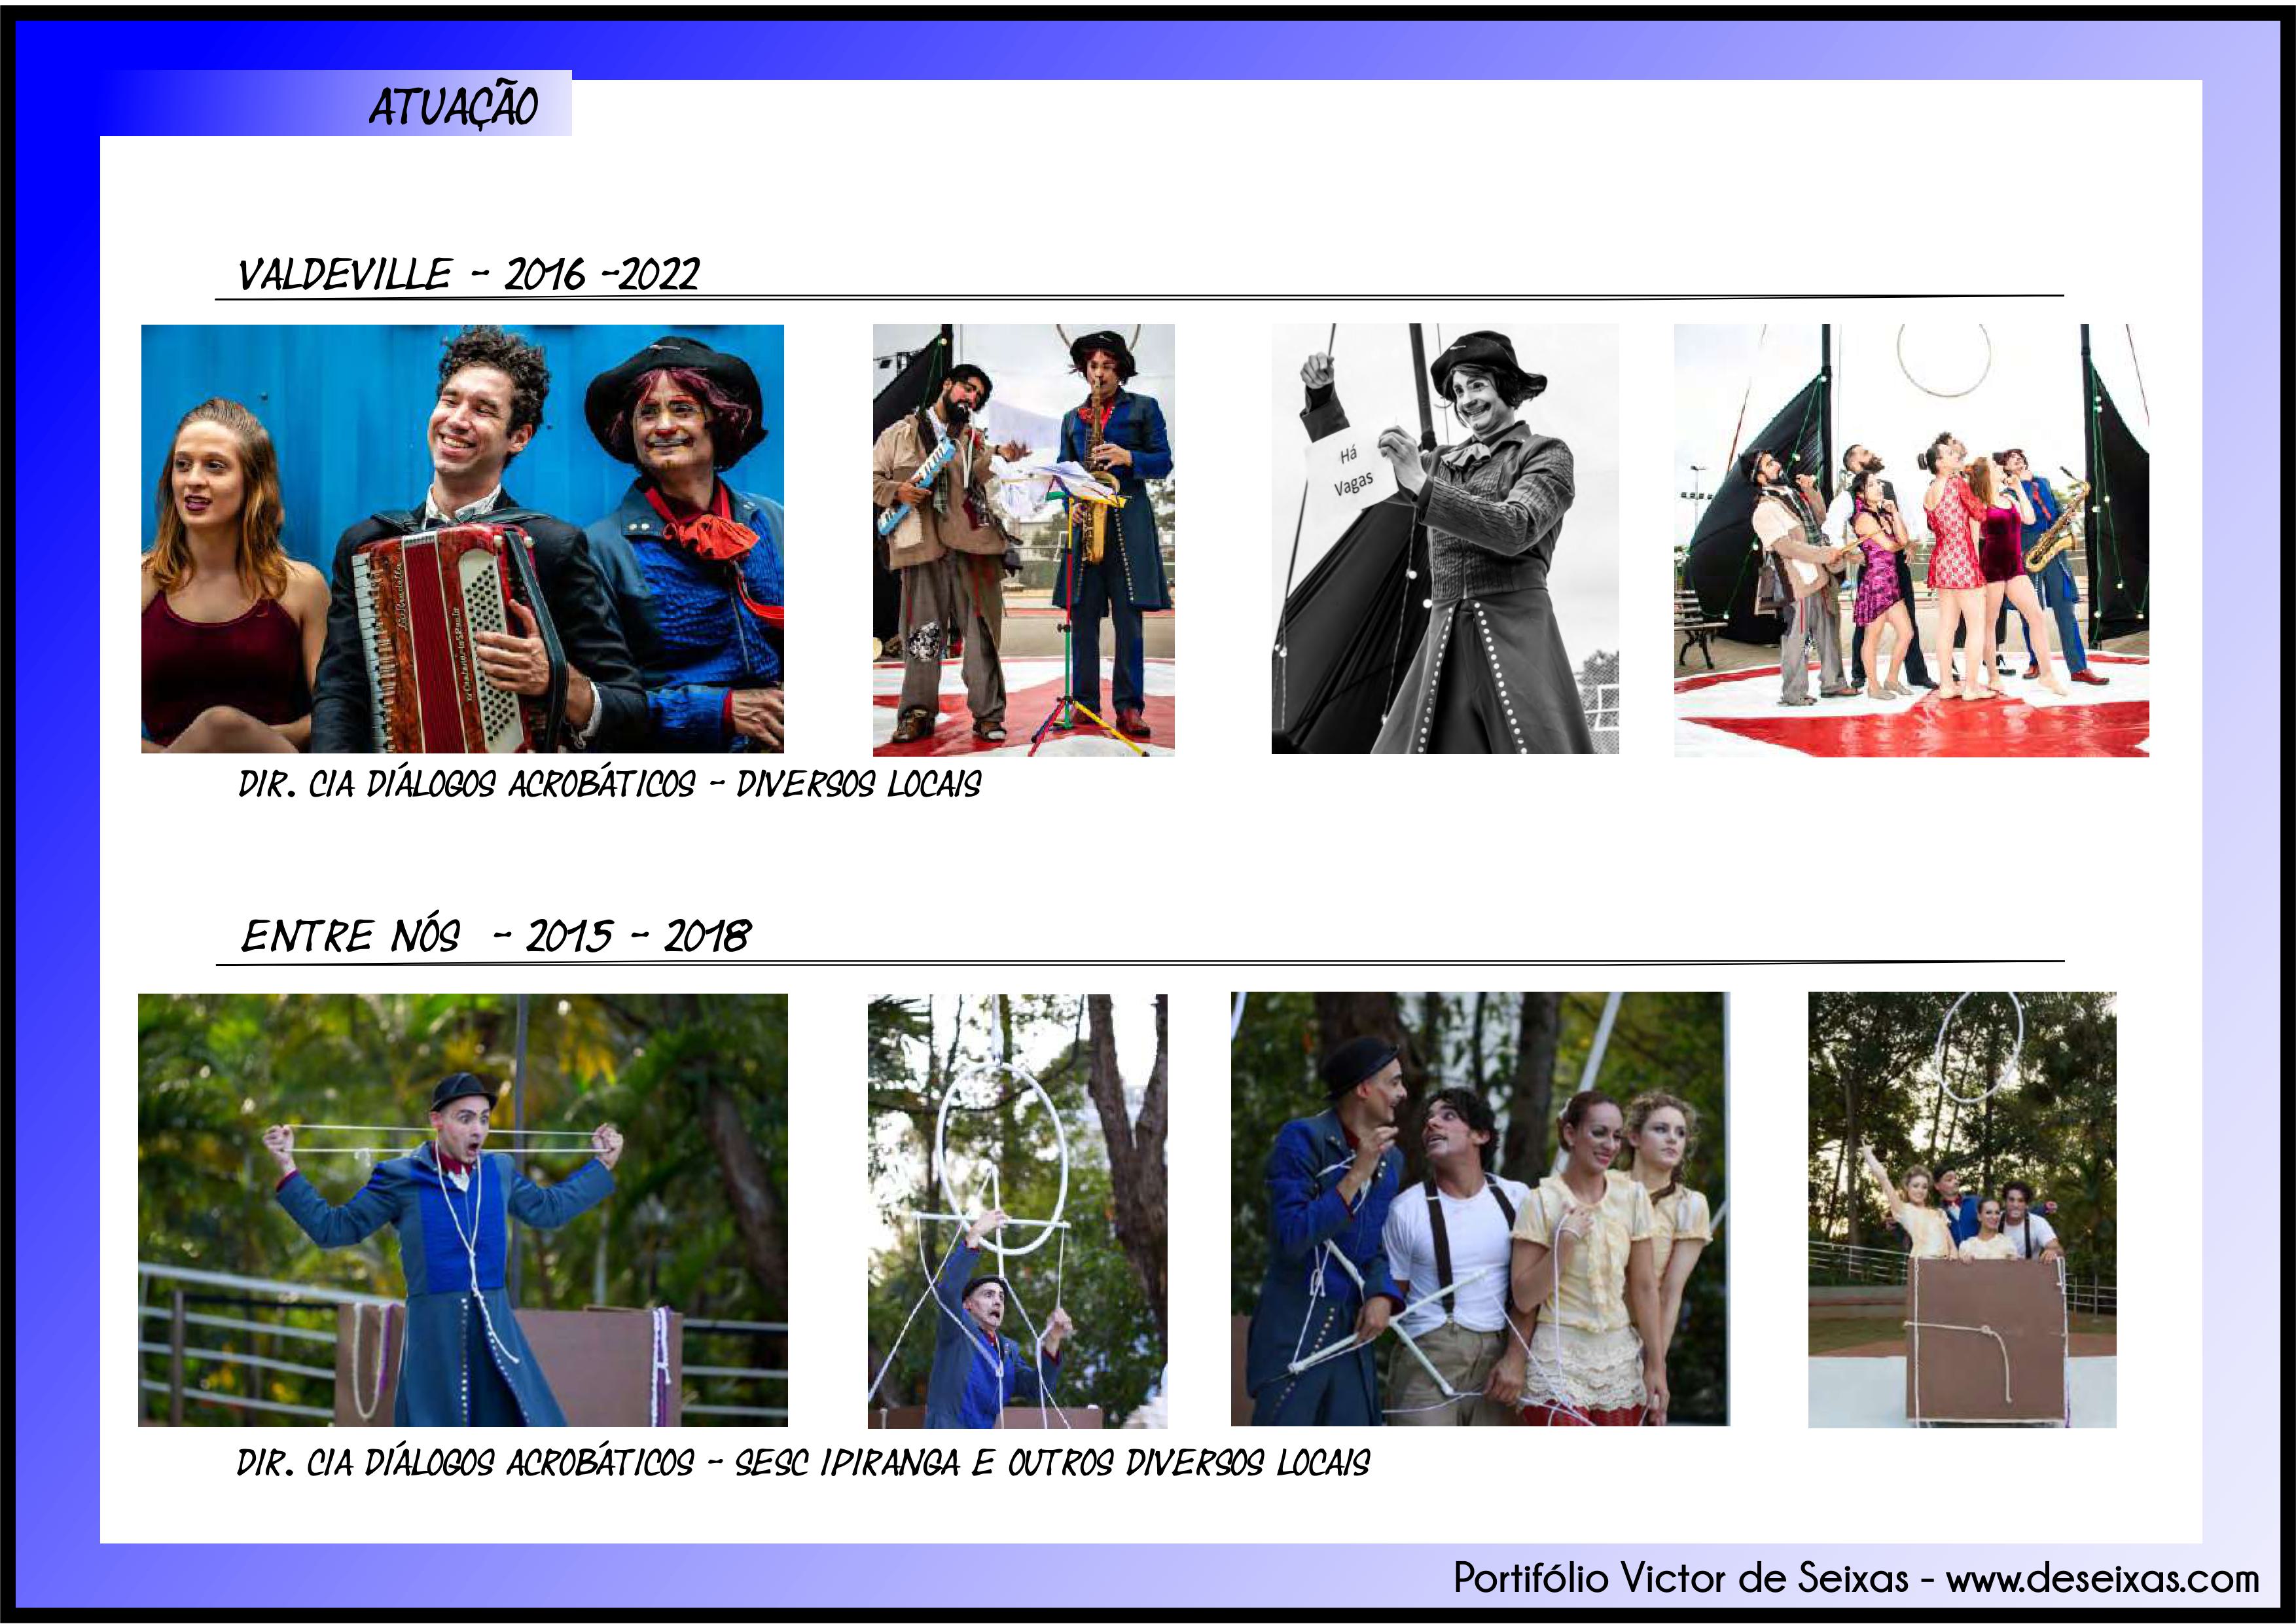Open the black-and-white Há Vagas photo
Viewport: 2296px width, 1624px height.
[1444, 538]
